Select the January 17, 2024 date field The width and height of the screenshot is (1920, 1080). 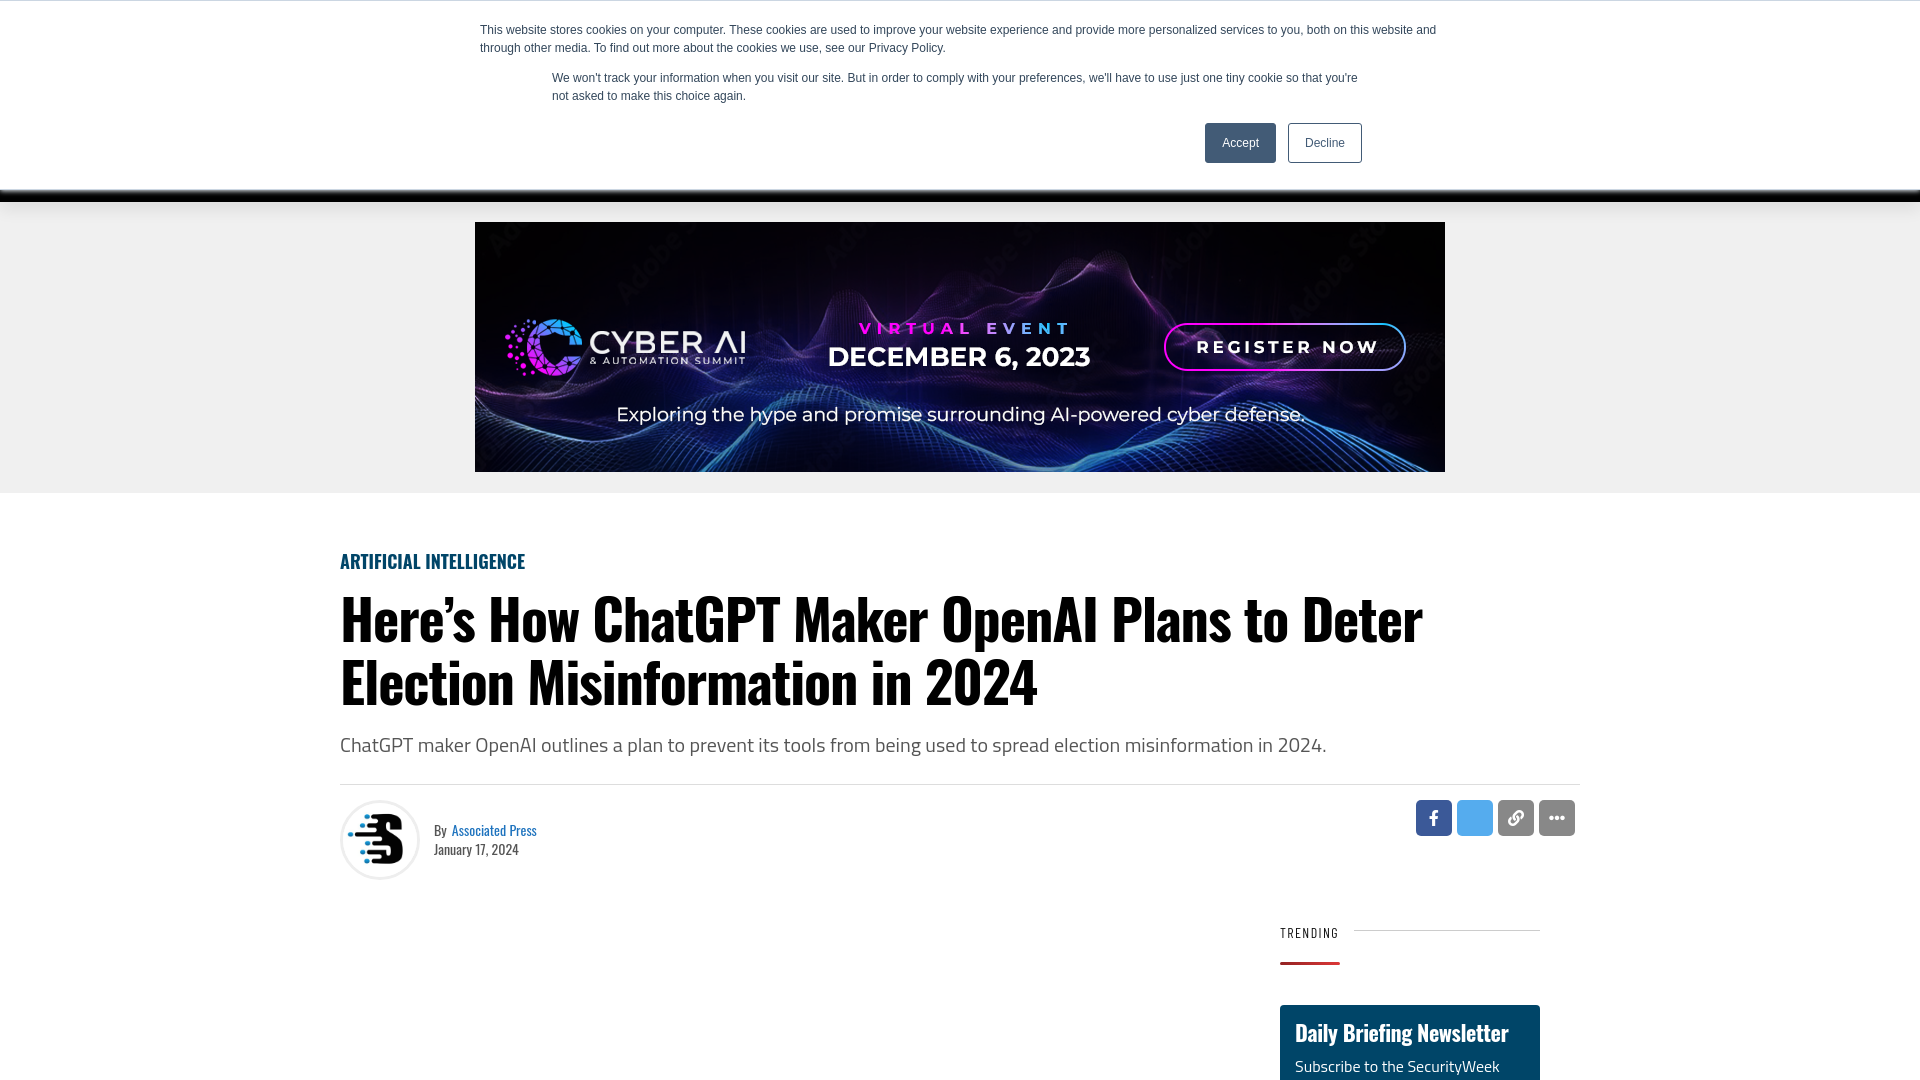[476, 848]
